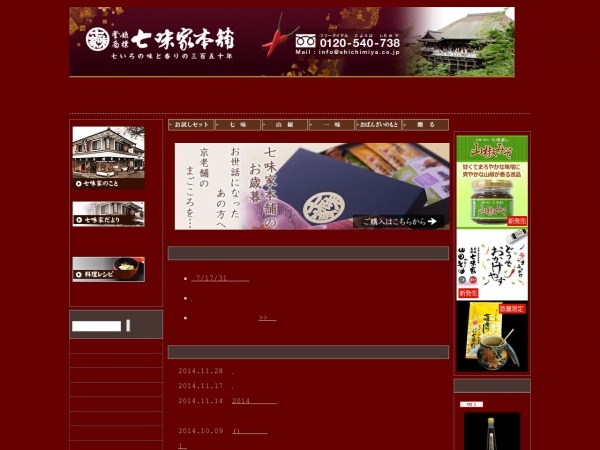600x450 pixels.
Task: Open the お試しセット menu tab
Action: click(x=191, y=125)
